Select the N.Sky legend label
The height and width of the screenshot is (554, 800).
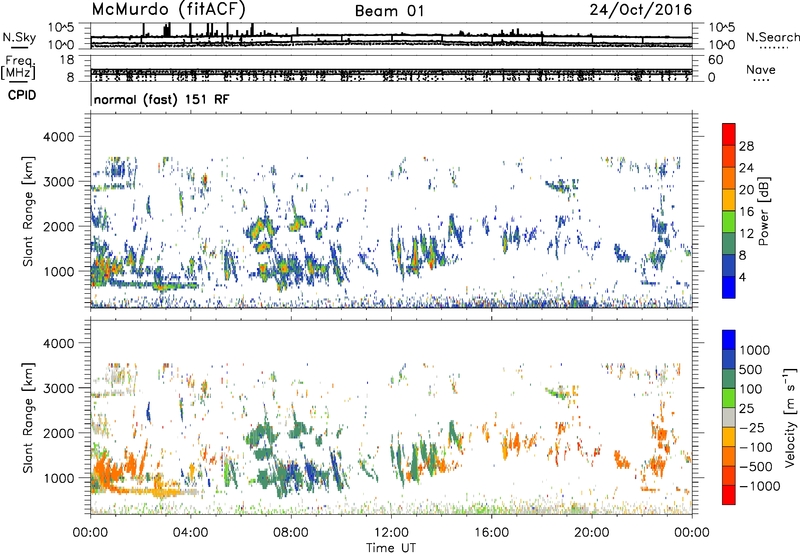click(19, 37)
